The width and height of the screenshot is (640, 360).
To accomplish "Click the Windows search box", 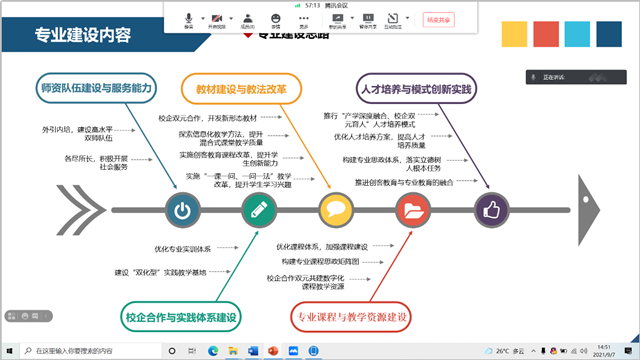I will [x=91, y=351].
